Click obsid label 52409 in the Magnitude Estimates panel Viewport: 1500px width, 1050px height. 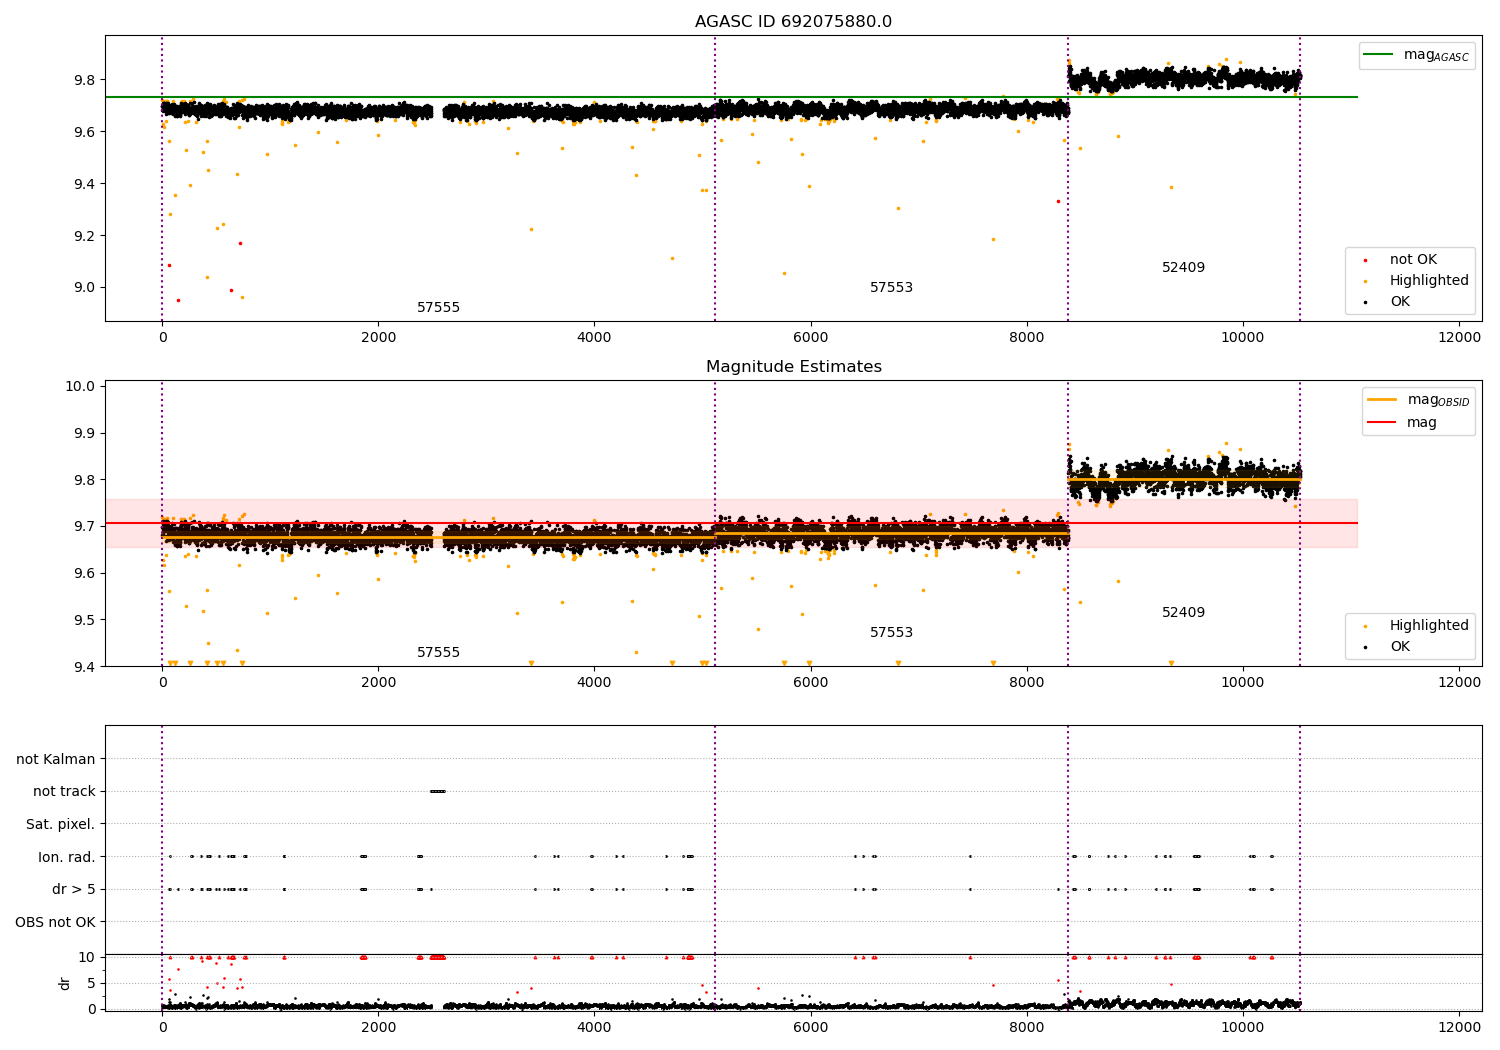coord(1183,613)
